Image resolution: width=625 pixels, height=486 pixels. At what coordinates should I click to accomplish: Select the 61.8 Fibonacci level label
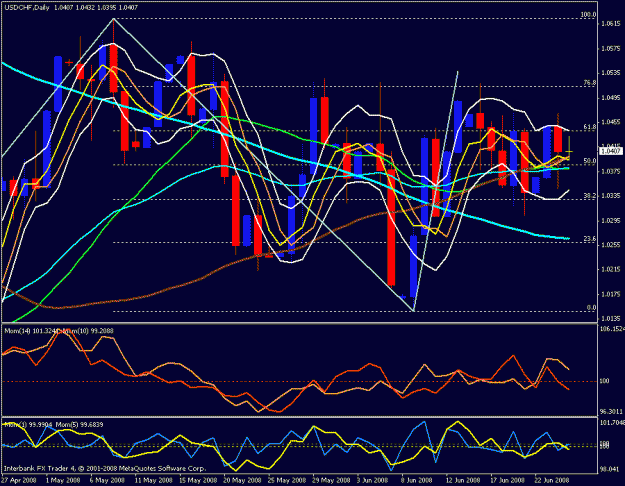point(590,127)
